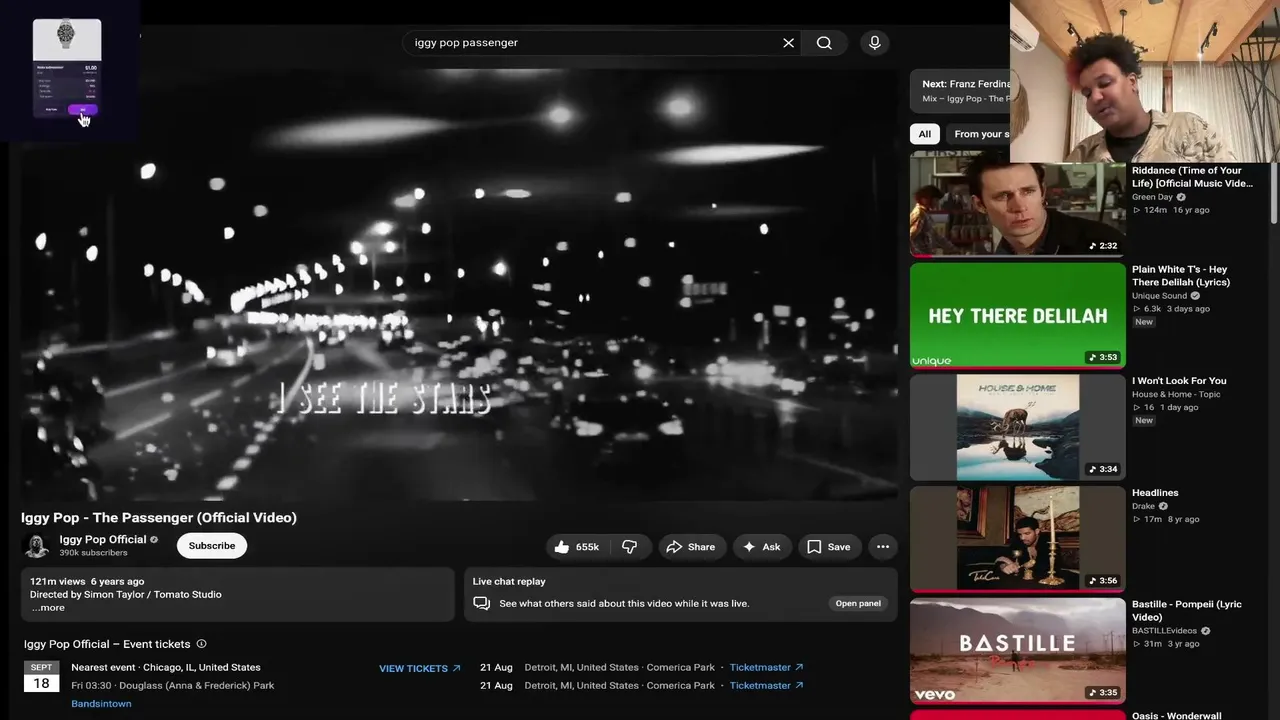Open the Green Day channel name
1280x720 pixels.
[x=1152, y=197]
